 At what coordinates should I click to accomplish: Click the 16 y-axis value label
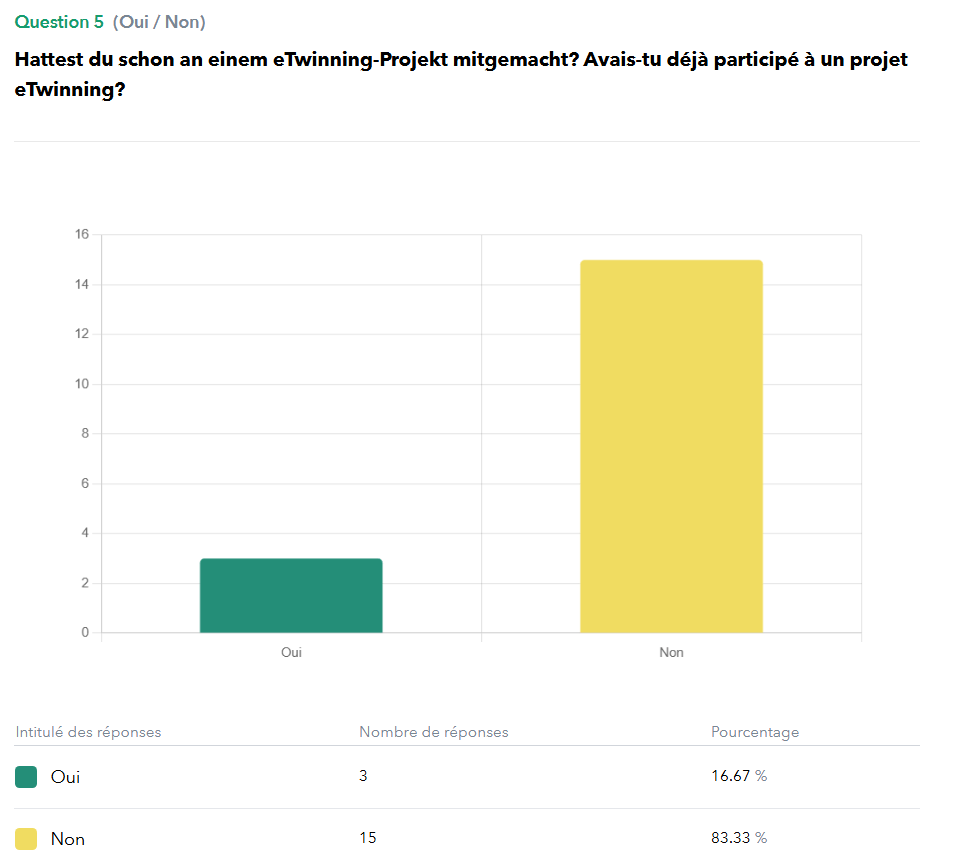coord(82,234)
